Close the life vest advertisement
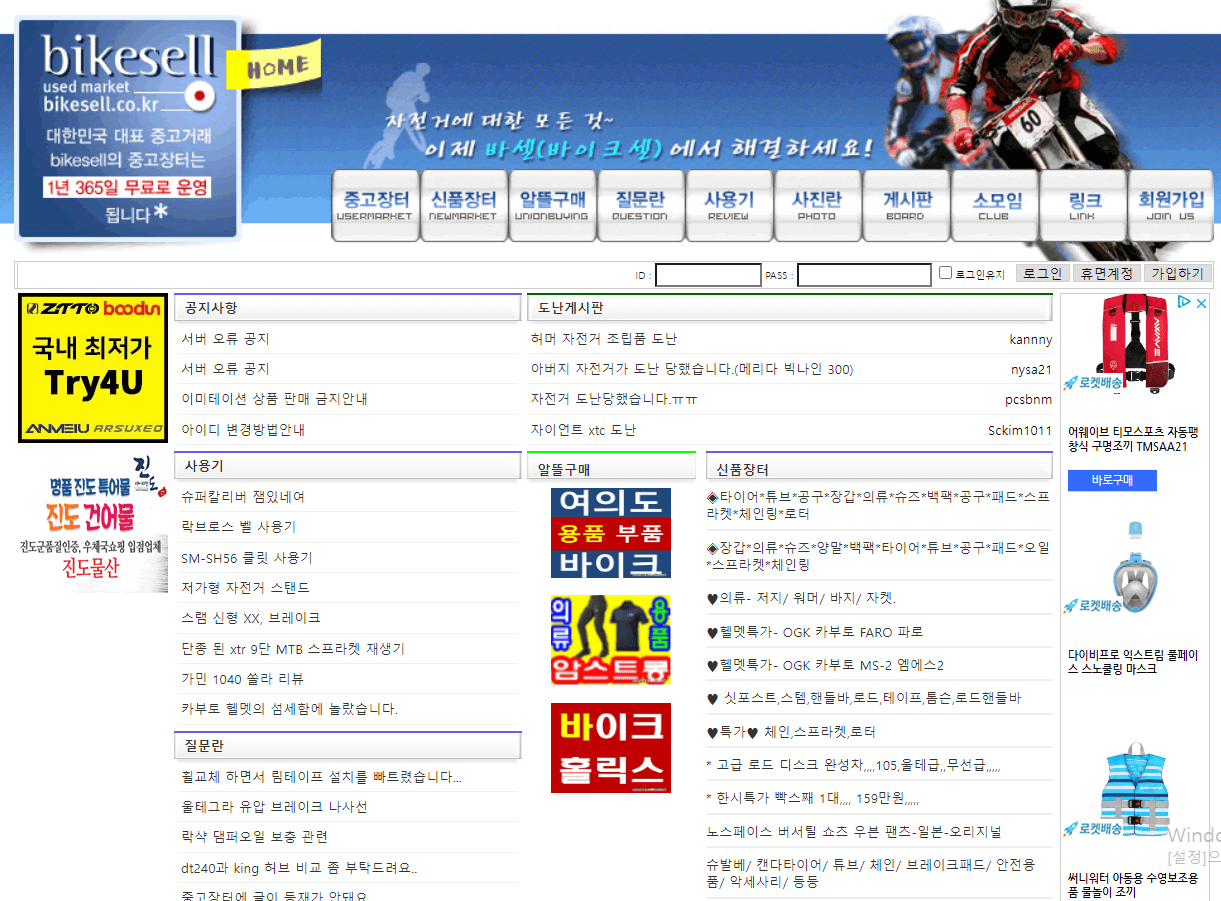The height and width of the screenshot is (901, 1221). (x=1204, y=303)
